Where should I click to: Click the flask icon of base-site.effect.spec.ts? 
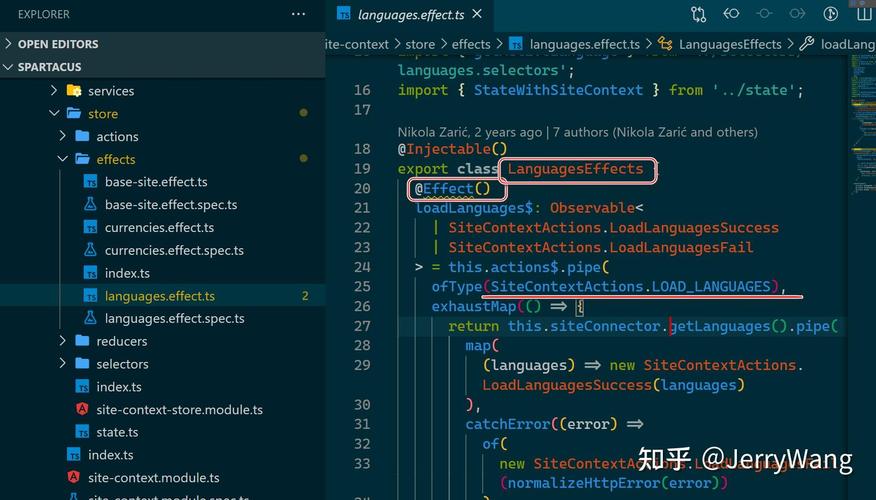click(x=90, y=204)
